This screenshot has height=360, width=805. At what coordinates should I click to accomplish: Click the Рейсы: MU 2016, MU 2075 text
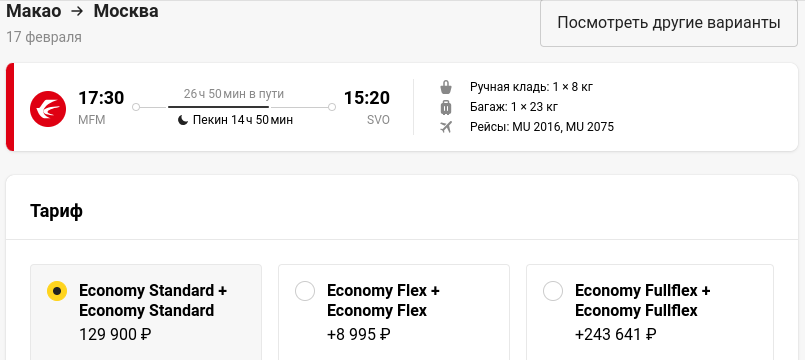(x=542, y=127)
